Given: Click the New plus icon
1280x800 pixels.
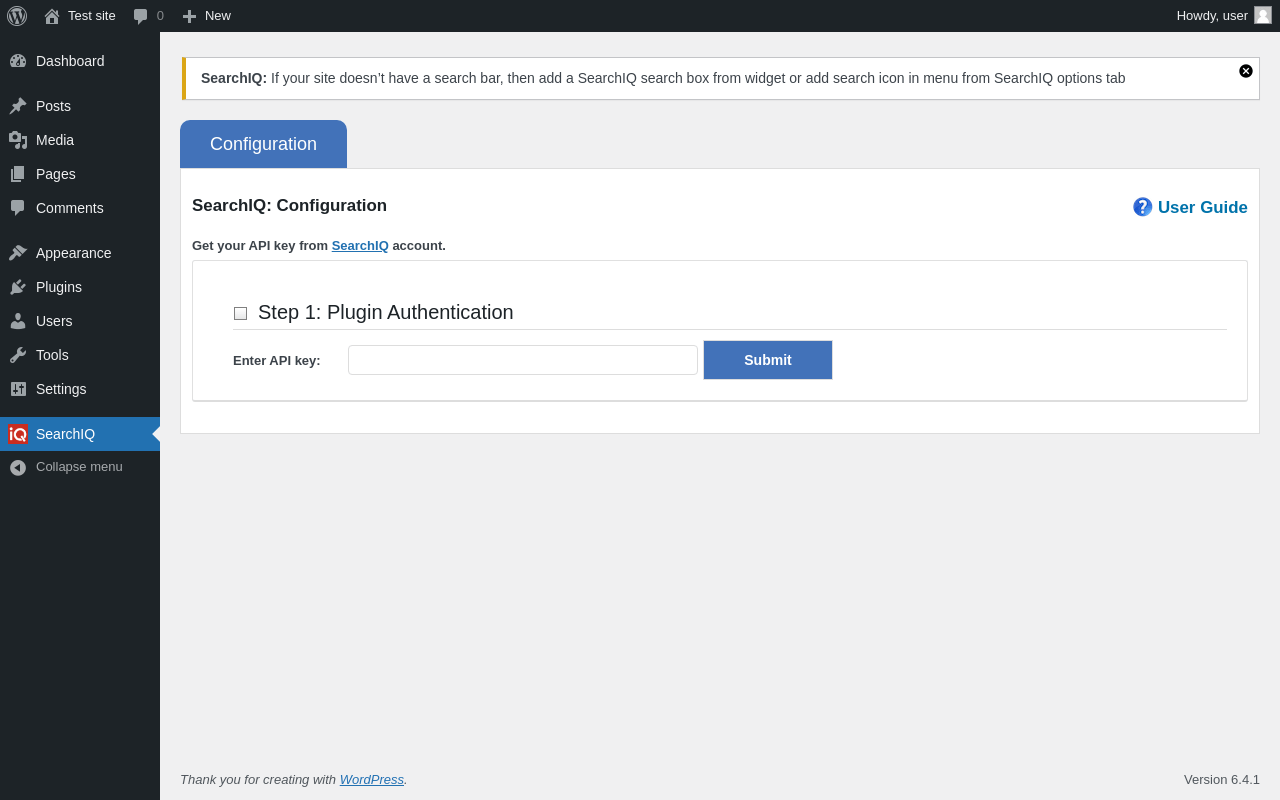Looking at the screenshot, I should tap(190, 16).
